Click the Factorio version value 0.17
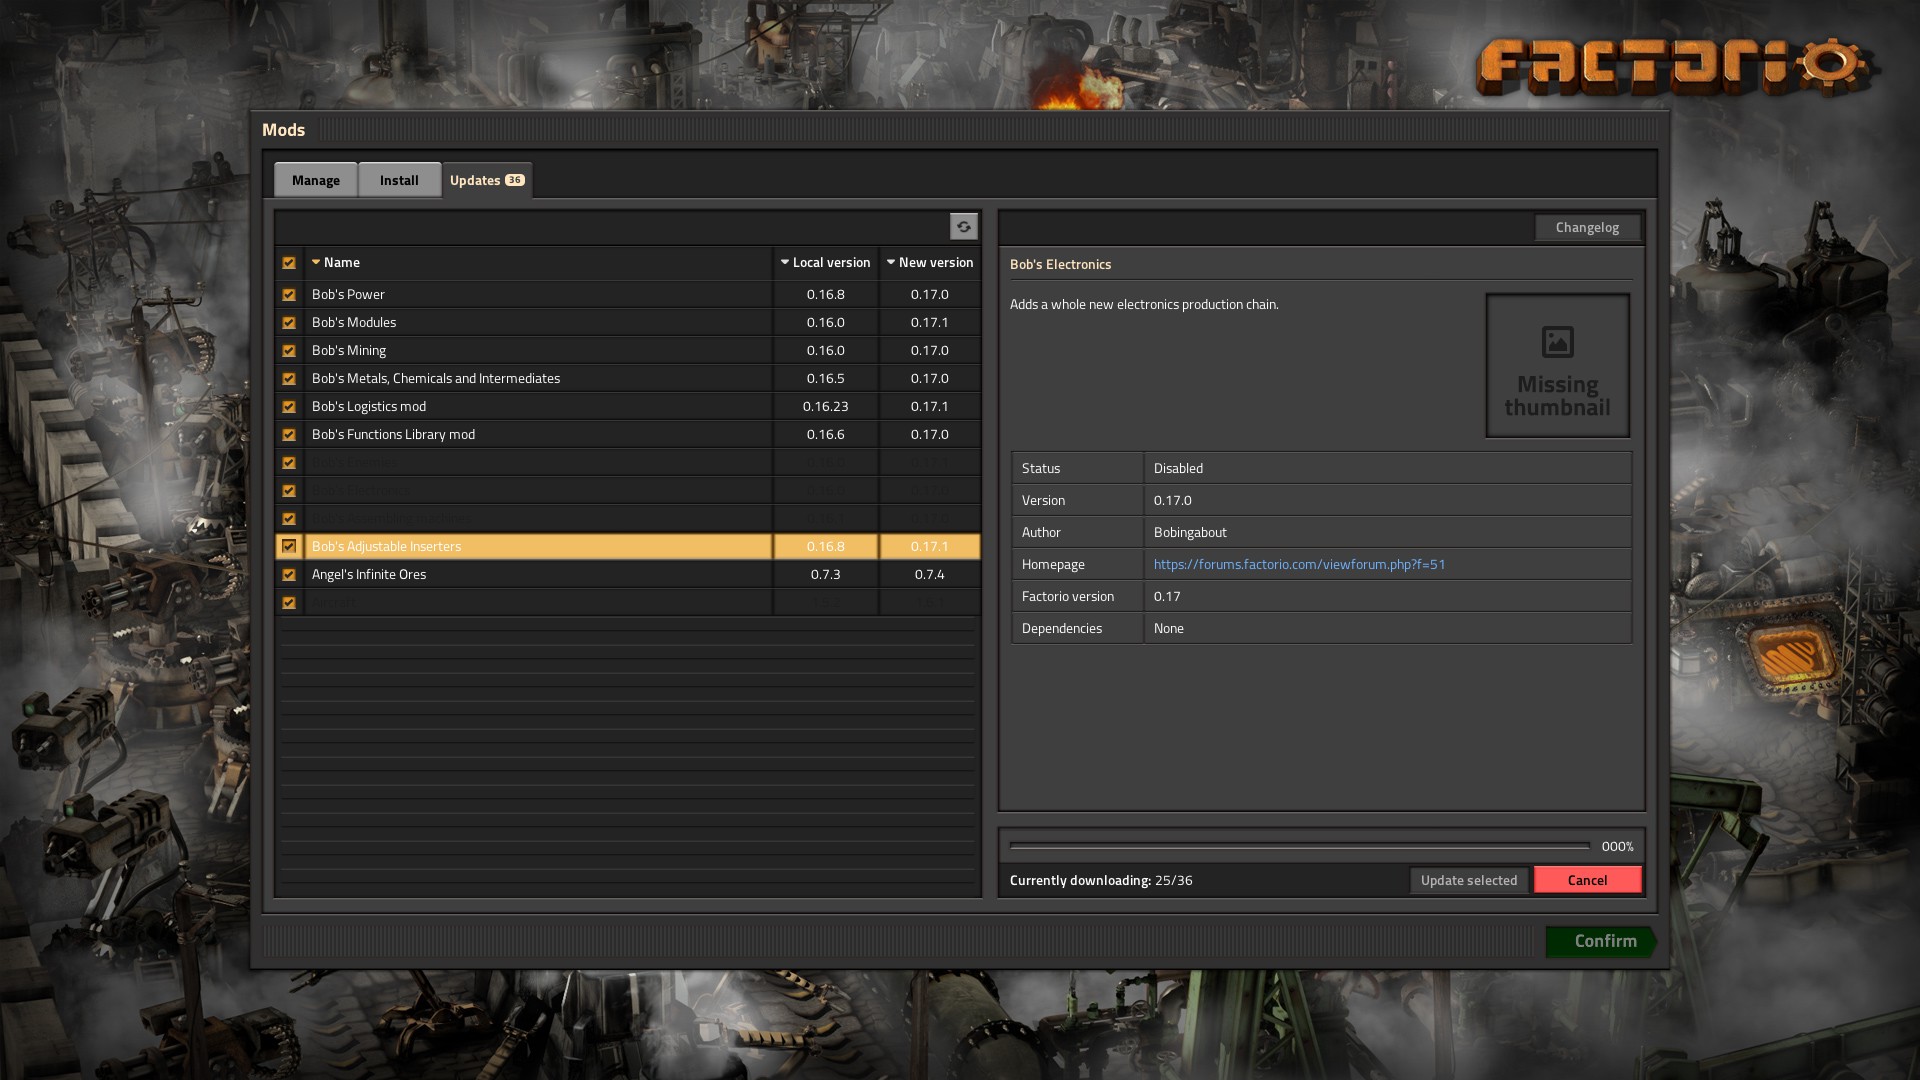Image resolution: width=1920 pixels, height=1080 pixels. (1167, 596)
